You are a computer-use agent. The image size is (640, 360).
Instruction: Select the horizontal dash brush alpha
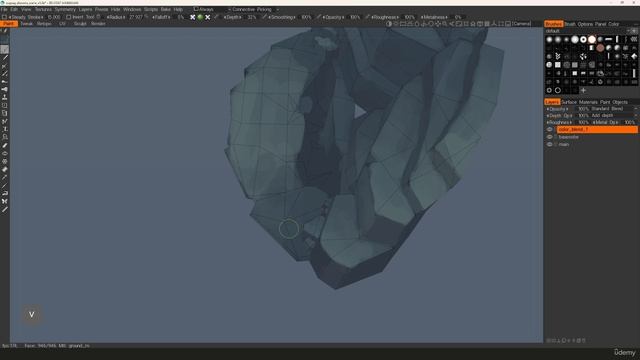pos(609,39)
